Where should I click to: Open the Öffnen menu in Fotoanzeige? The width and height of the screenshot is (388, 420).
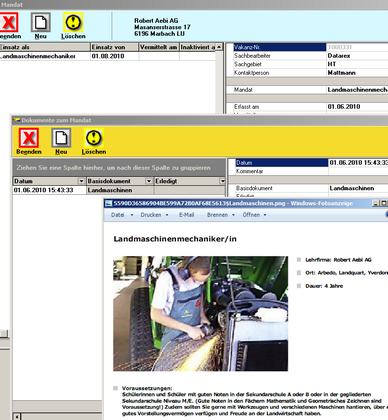click(x=254, y=215)
